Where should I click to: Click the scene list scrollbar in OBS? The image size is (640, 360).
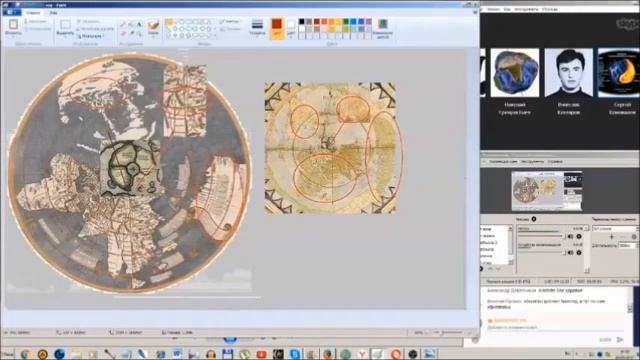coord(510,245)
